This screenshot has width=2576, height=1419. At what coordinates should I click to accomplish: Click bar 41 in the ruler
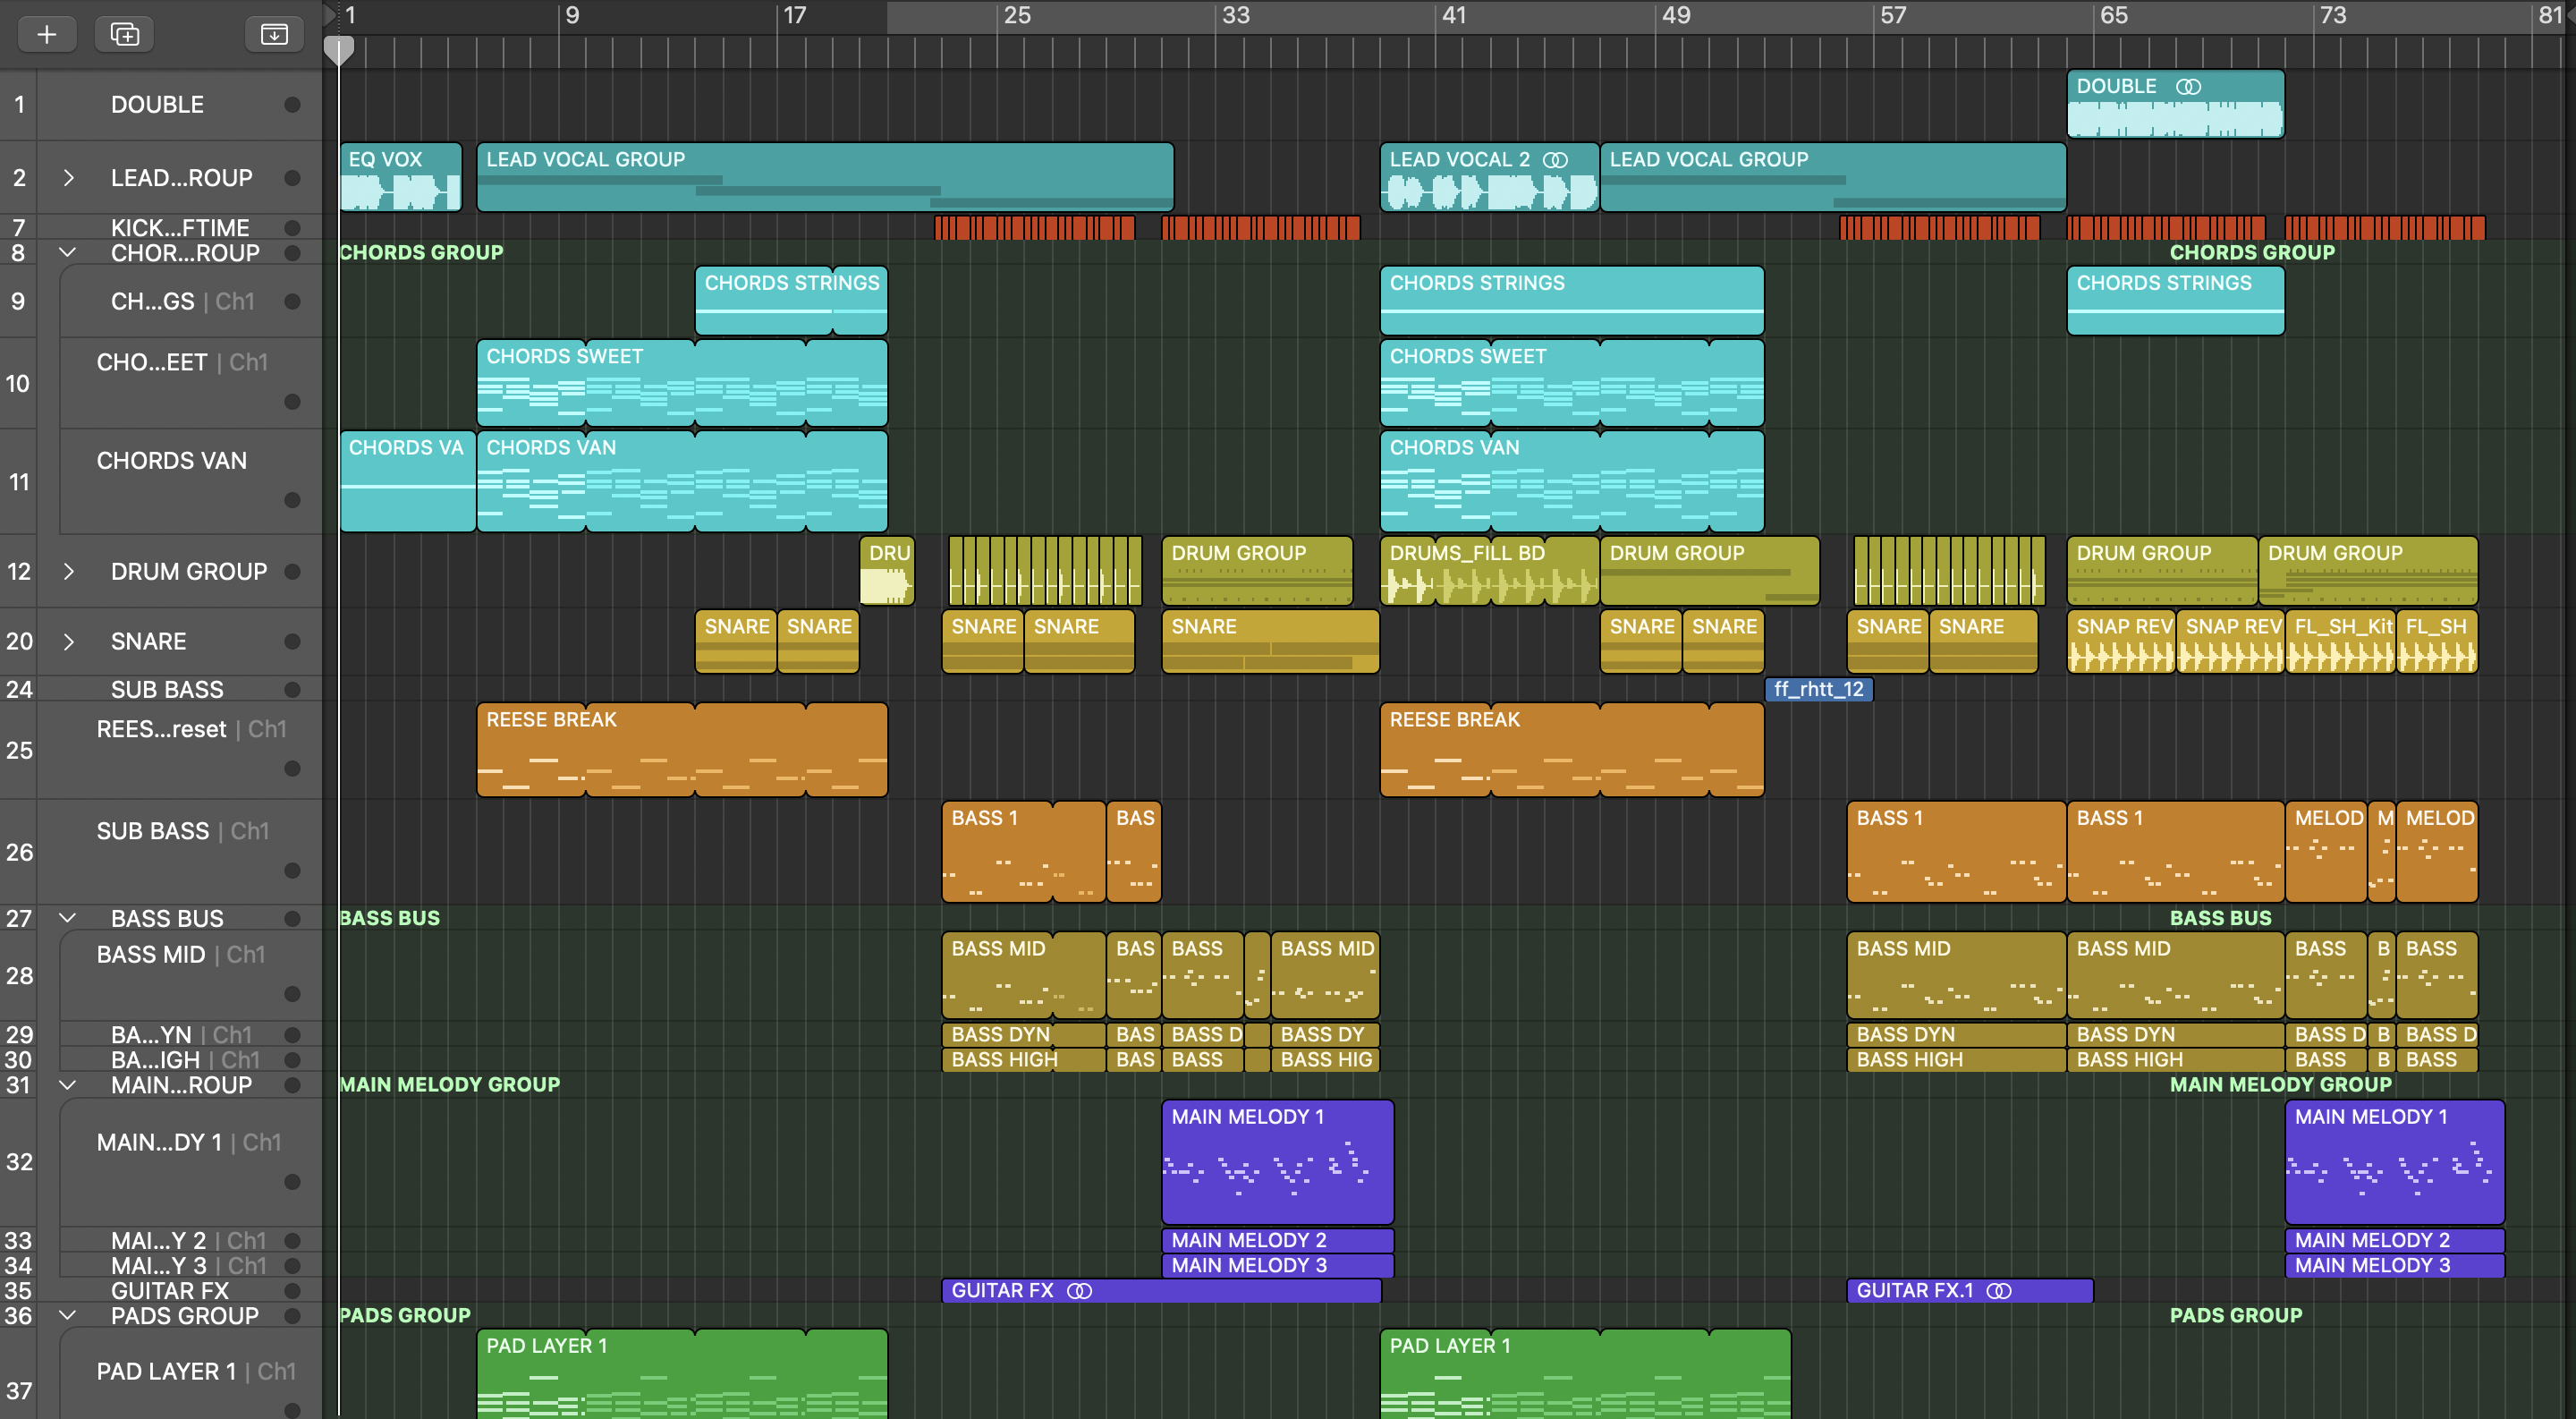point(1454,16)
